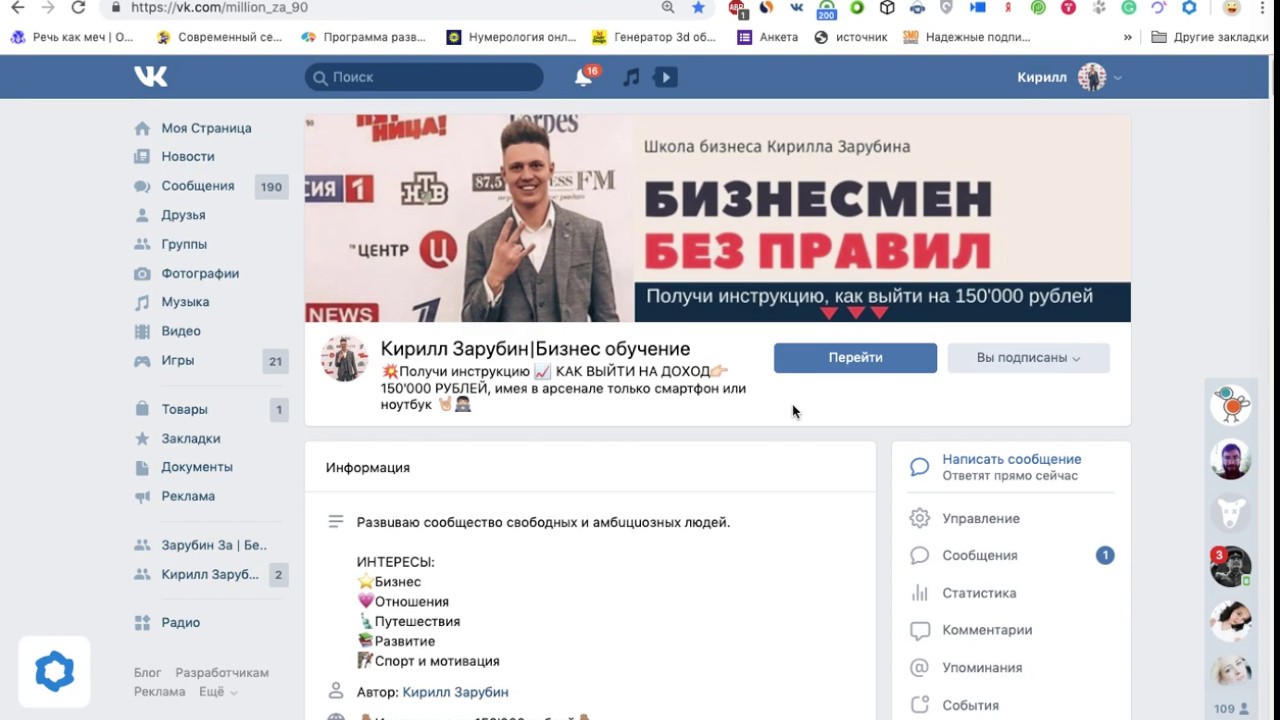Open author link Кирилл Зарубин
The image size is (1280, 720).
[455, 692]
